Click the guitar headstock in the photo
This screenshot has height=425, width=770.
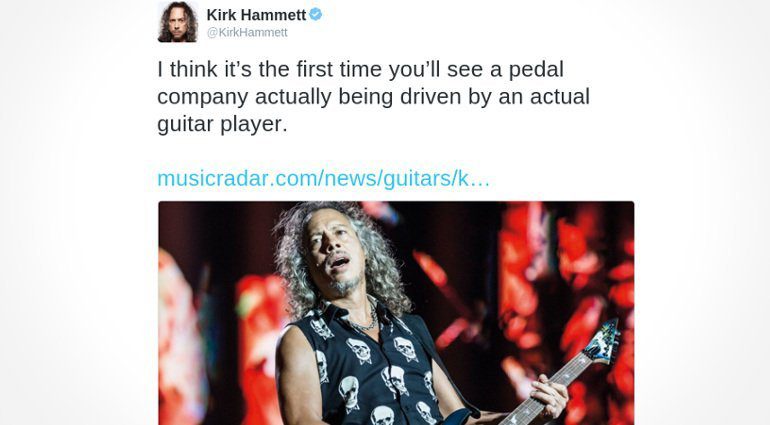602,341
